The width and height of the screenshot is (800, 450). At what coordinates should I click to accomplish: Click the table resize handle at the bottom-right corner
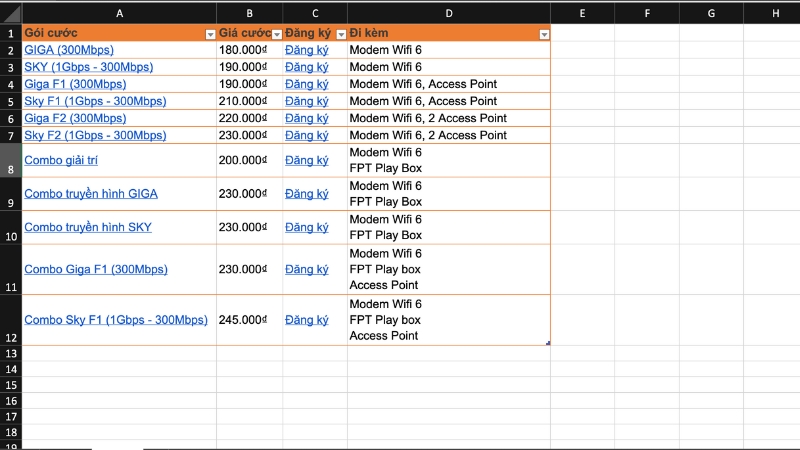click(x=548, y=343)
